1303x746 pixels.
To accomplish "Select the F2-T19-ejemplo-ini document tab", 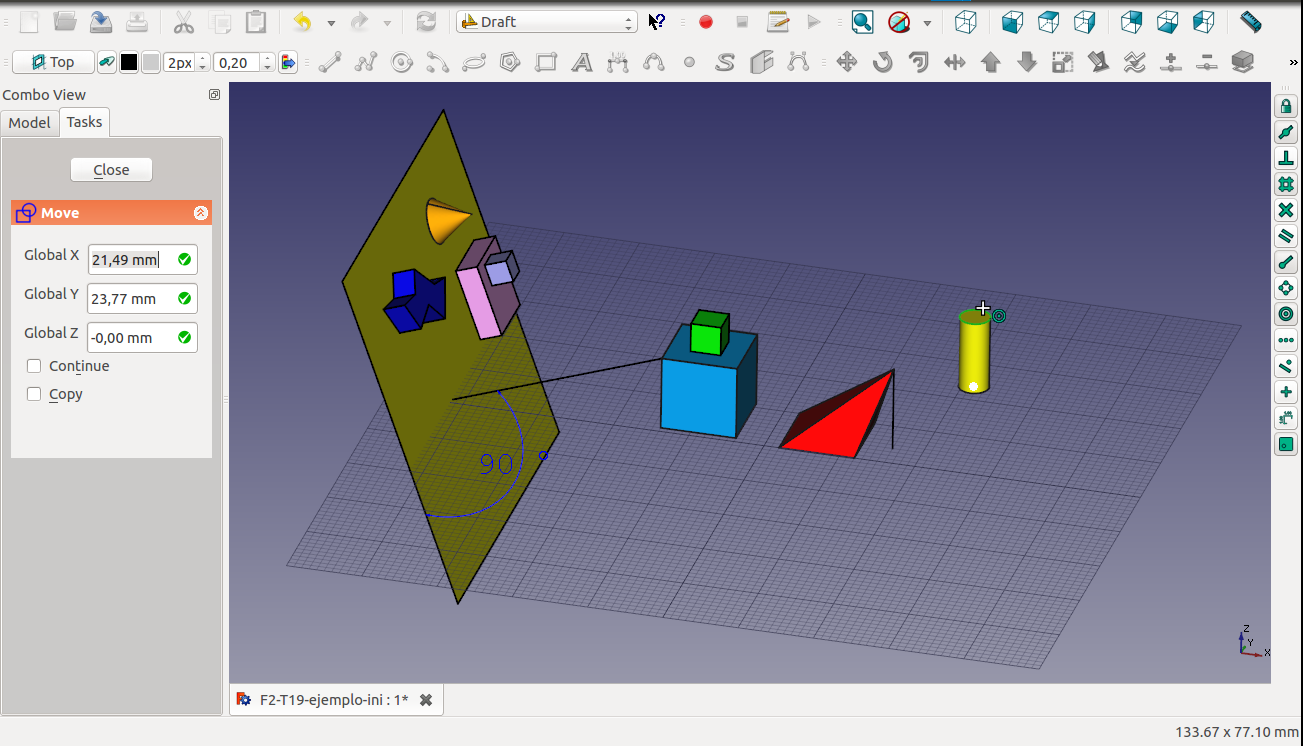I will tap(333, 700).
